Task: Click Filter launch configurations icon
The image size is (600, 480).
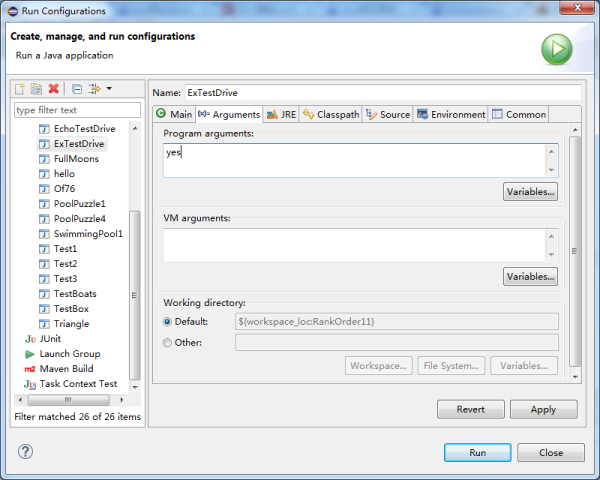Action: 94,89
